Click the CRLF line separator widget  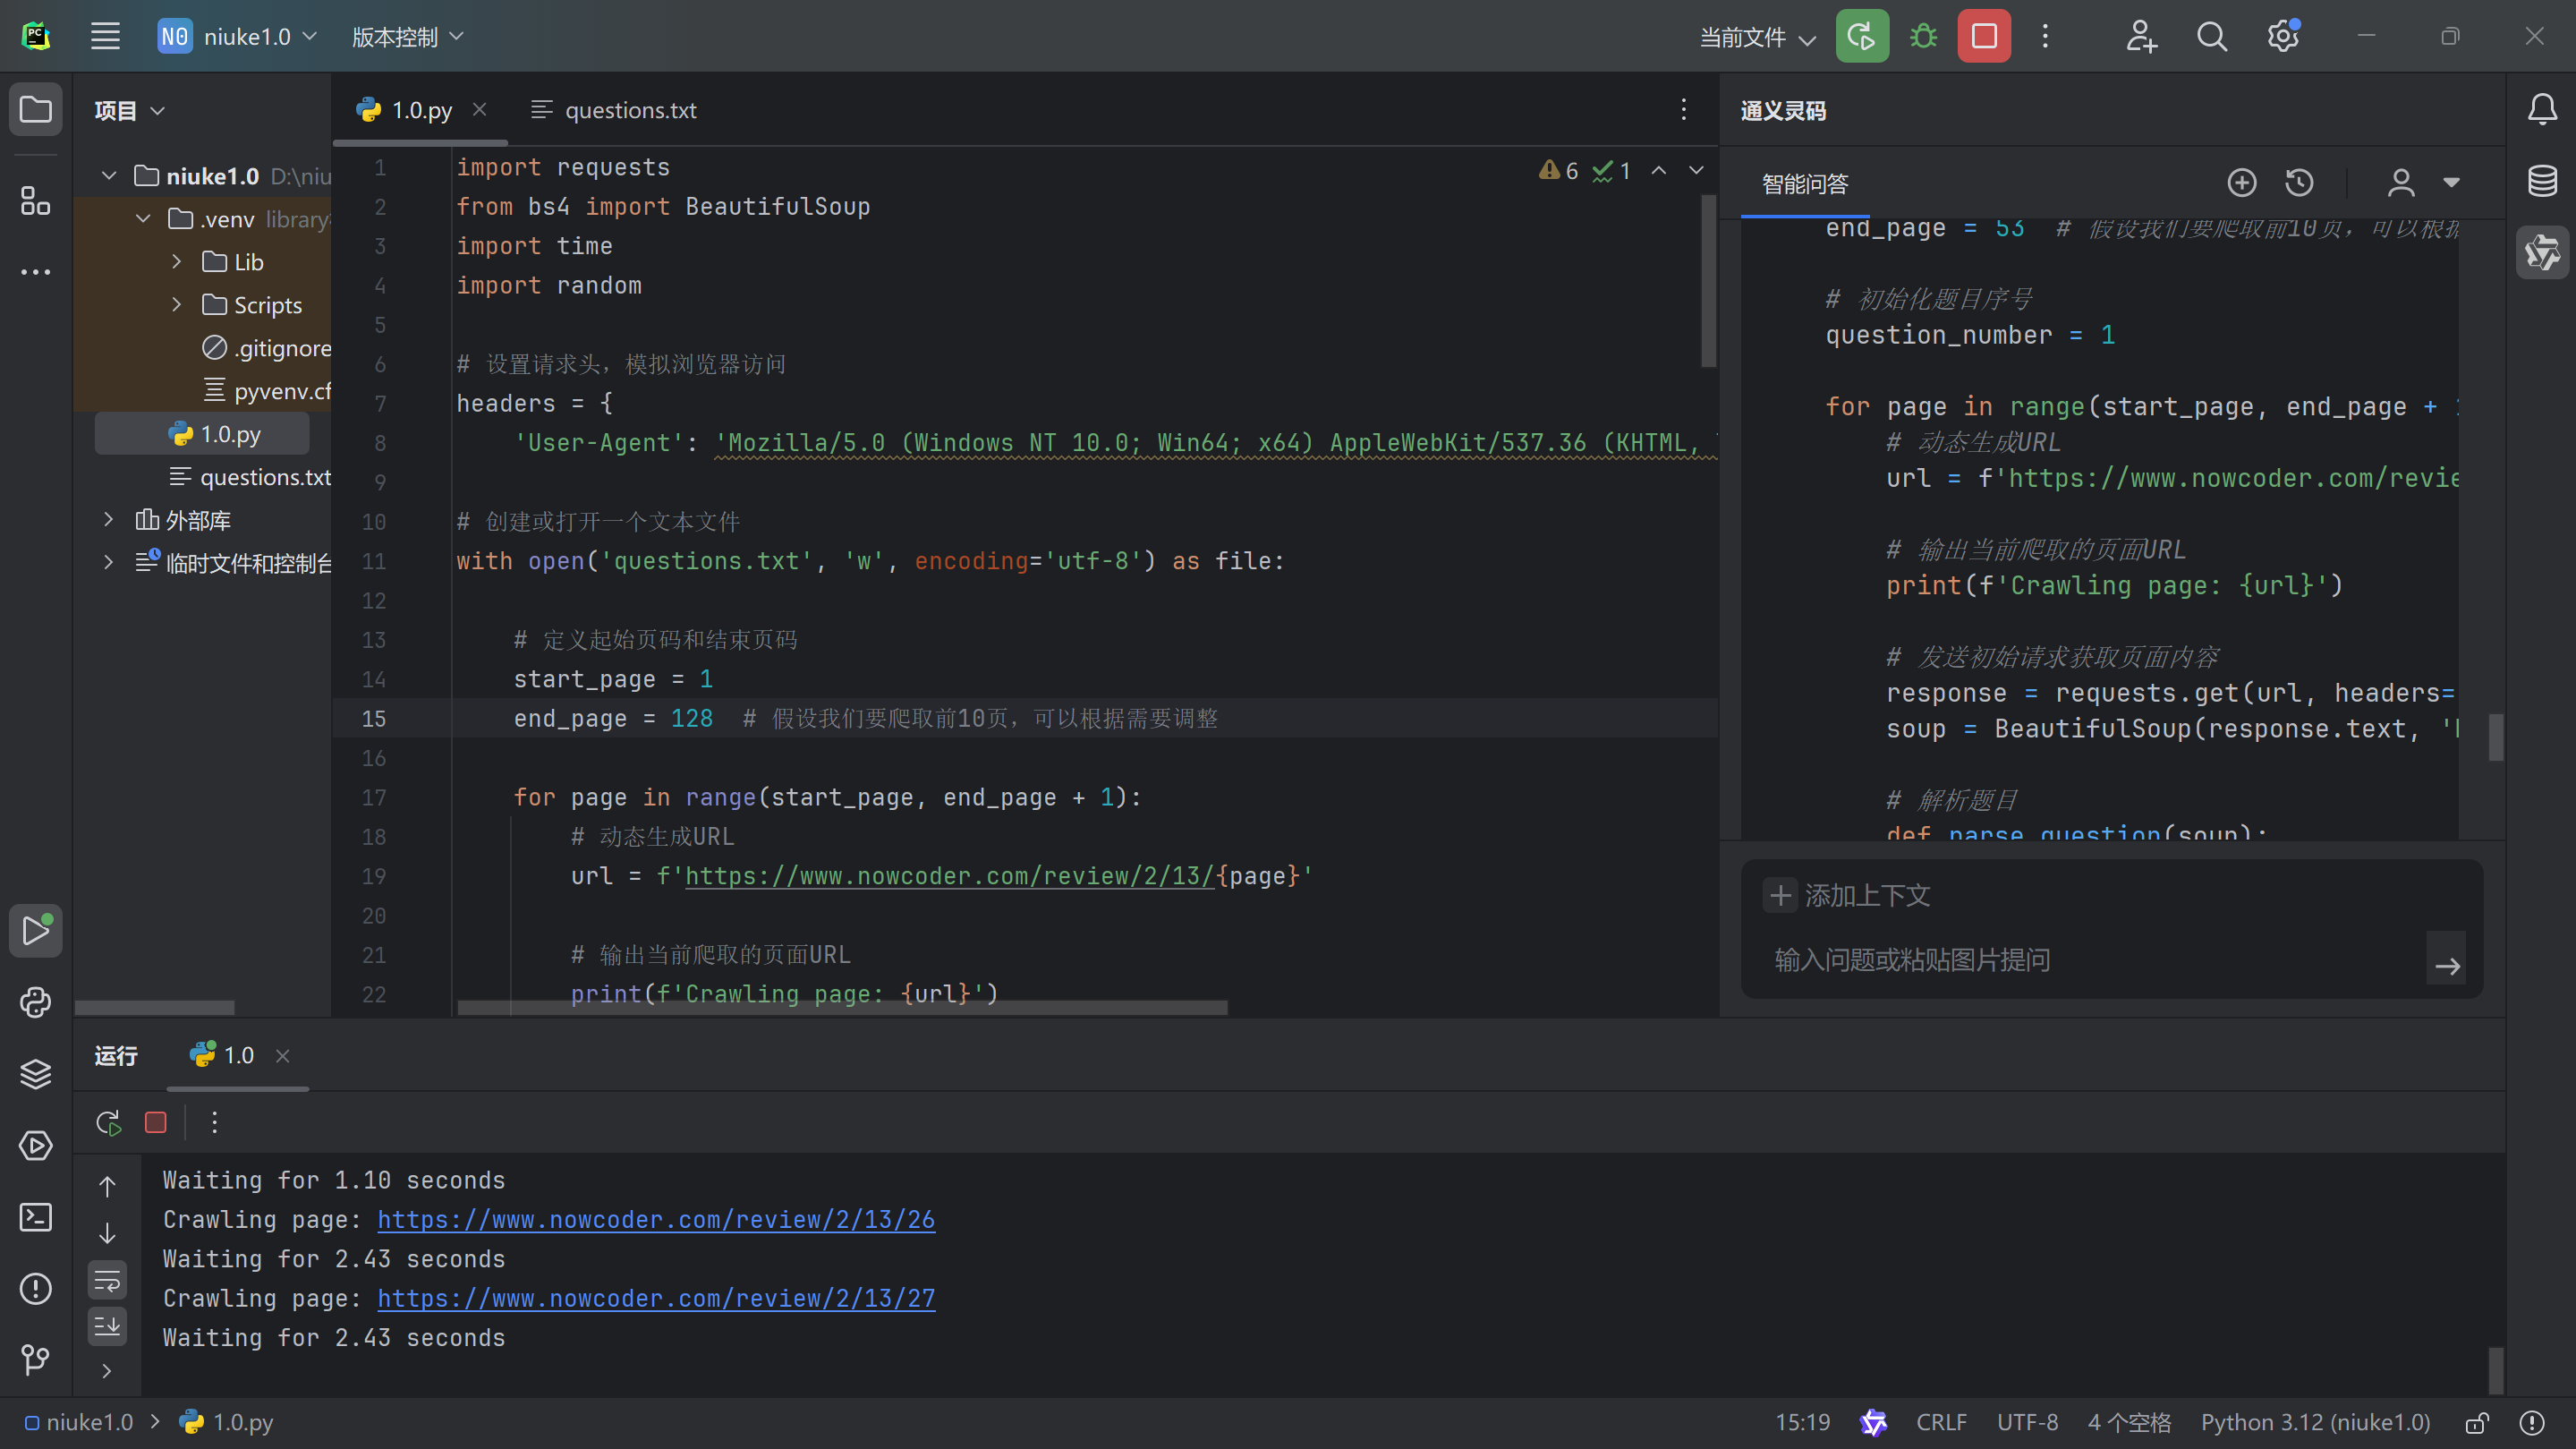click(1941, 1422)
